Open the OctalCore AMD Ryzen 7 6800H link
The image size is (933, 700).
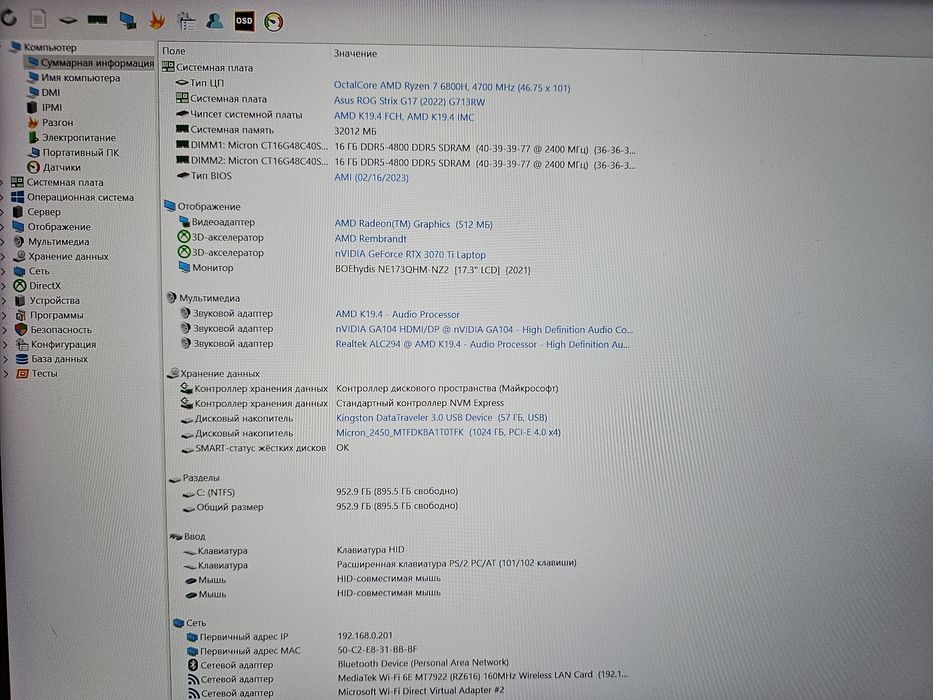point(452,87)
